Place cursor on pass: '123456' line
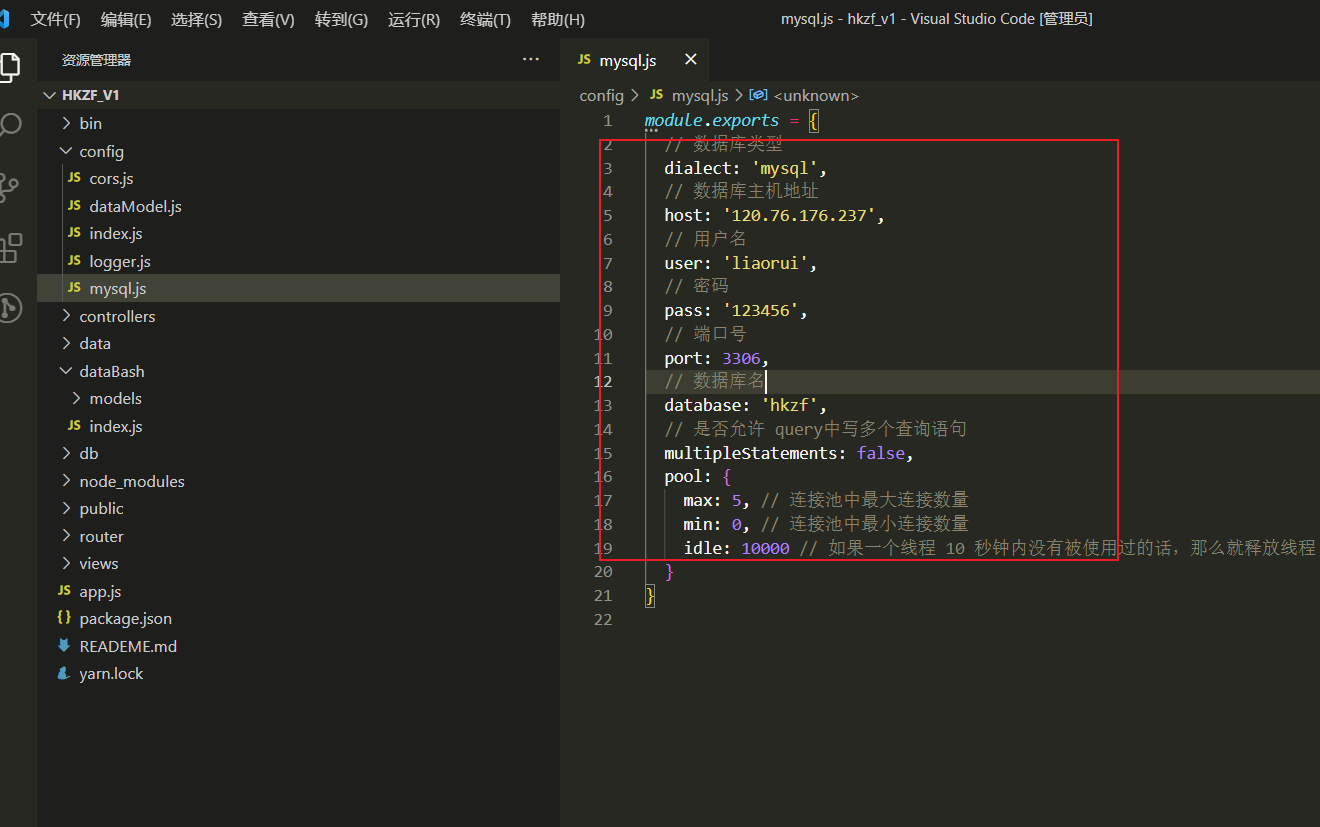Viewport: 1320px width, 827px height. (x=736, y=310)
